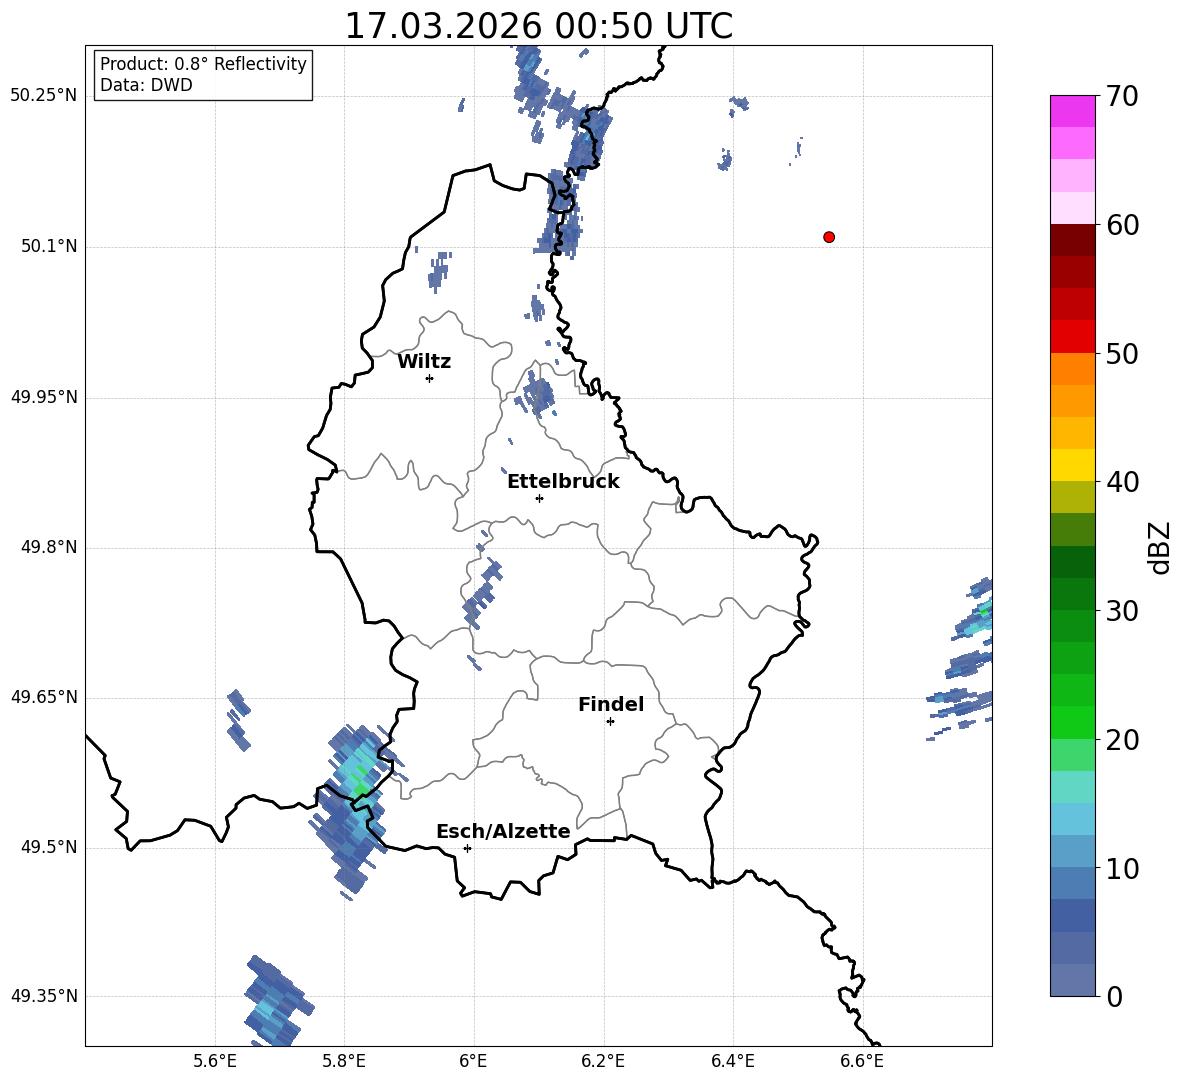
Task: Click the 49.65°N latitude tick label
Action: (44, 697)
